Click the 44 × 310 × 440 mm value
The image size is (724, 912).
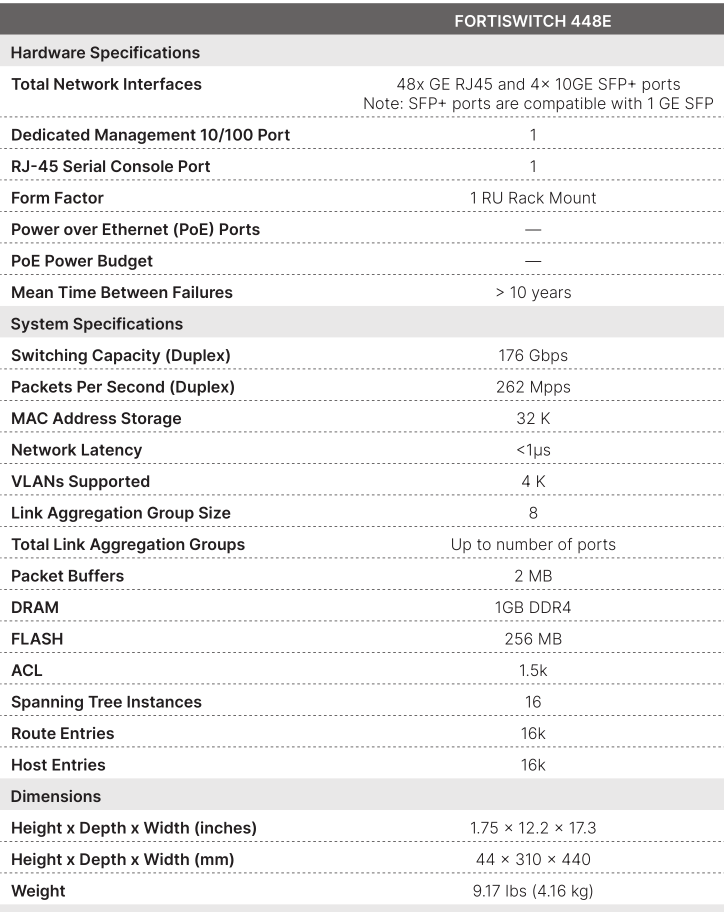click(x=533, y=860)
